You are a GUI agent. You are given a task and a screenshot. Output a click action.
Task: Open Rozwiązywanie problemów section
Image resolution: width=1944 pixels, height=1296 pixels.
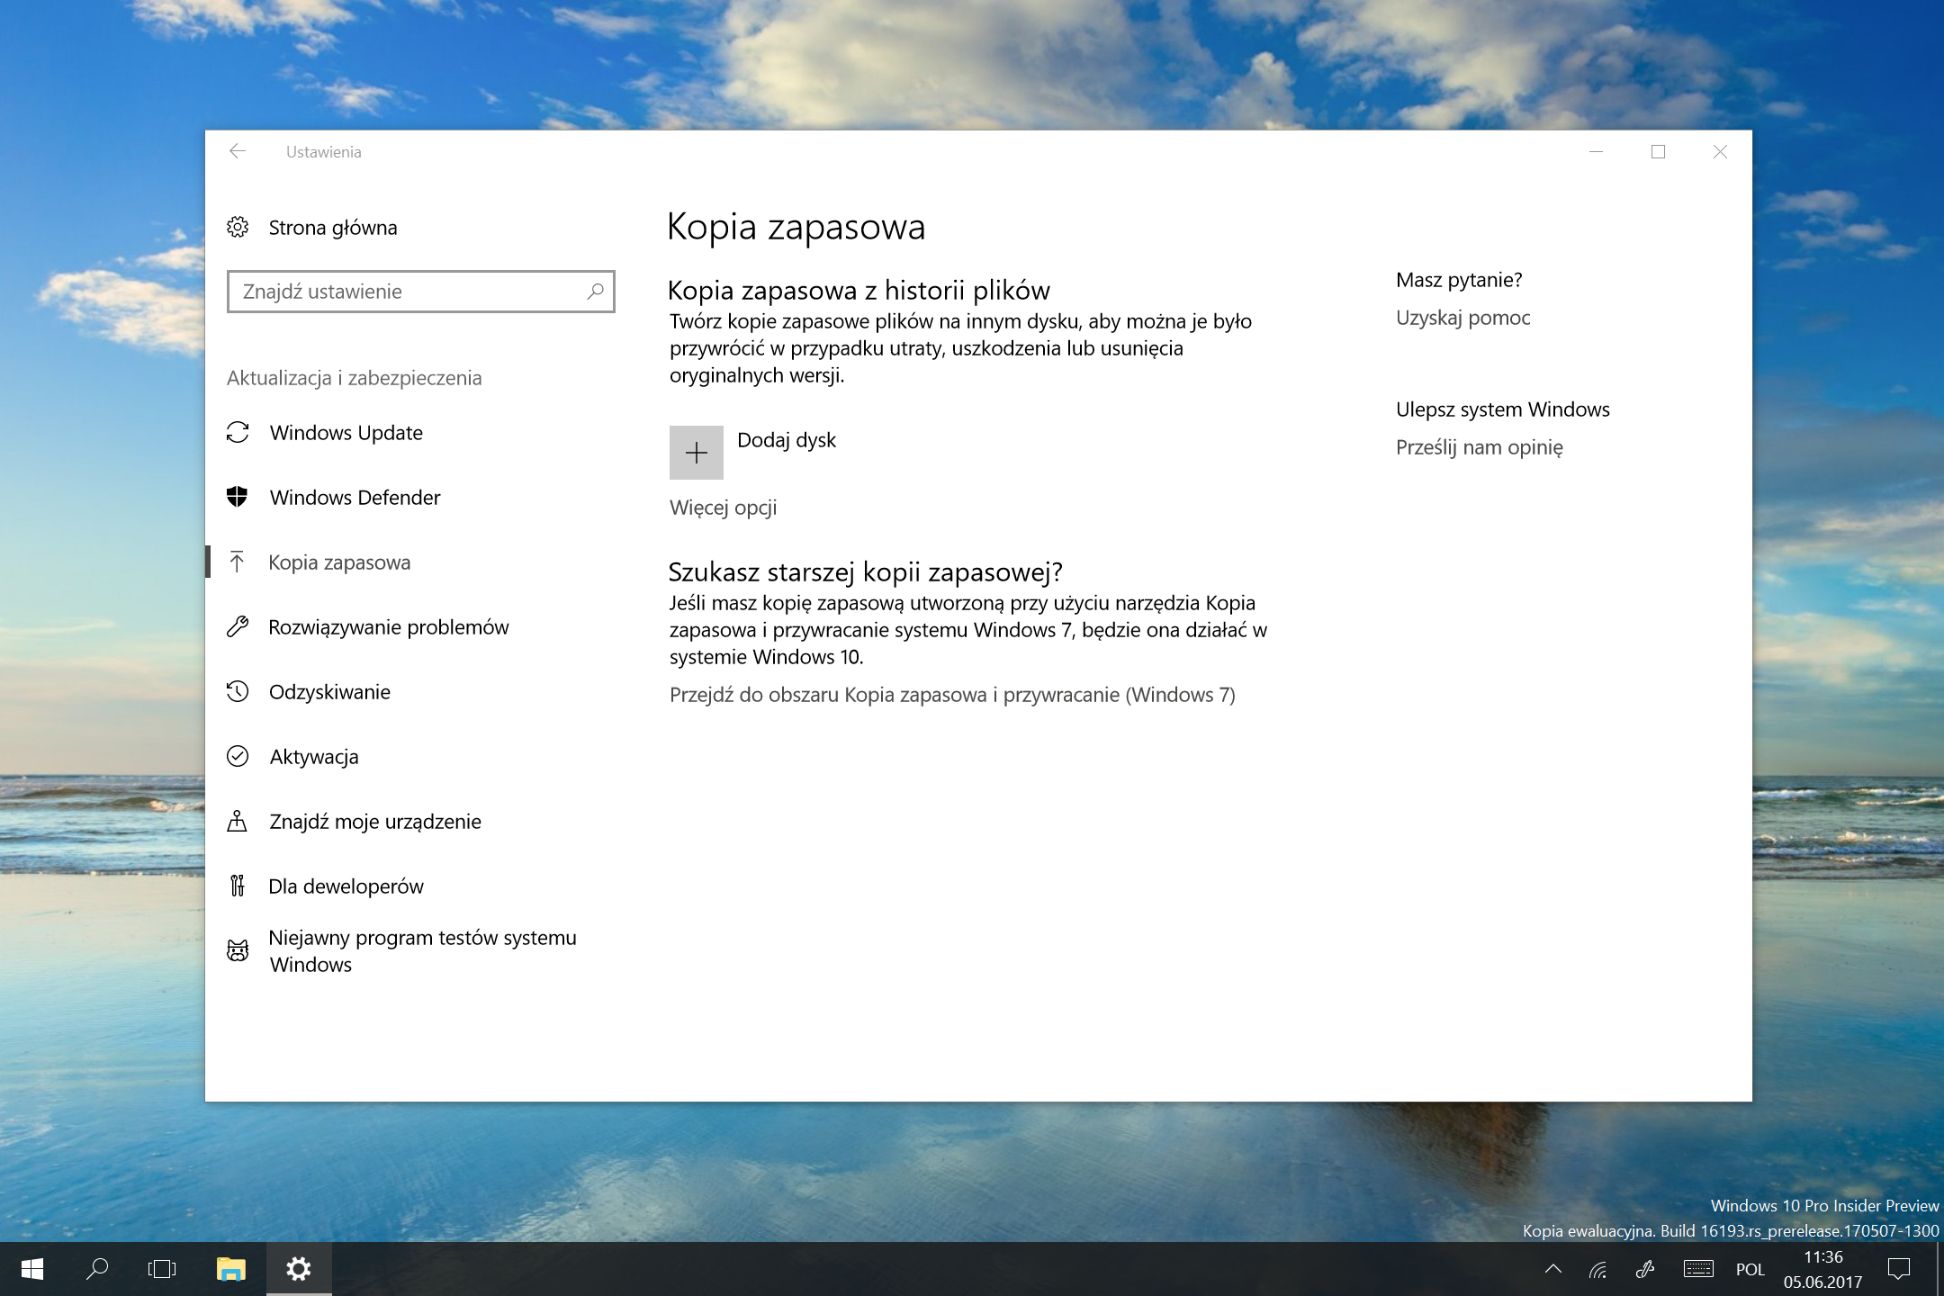(x=388, y=628)
